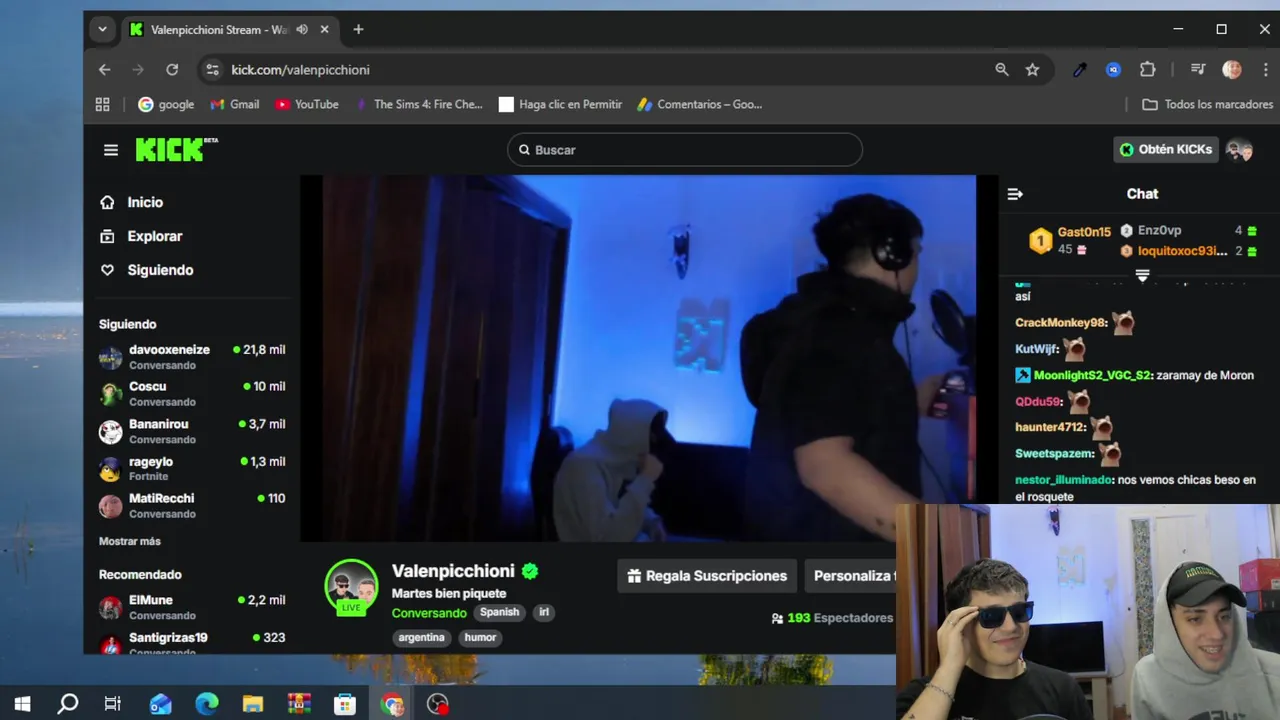Click MoonlightS2_VGC_S2 username in chat
Image resolution: width=1280 pixels, height=720 pixels.
coord(1092,376)
